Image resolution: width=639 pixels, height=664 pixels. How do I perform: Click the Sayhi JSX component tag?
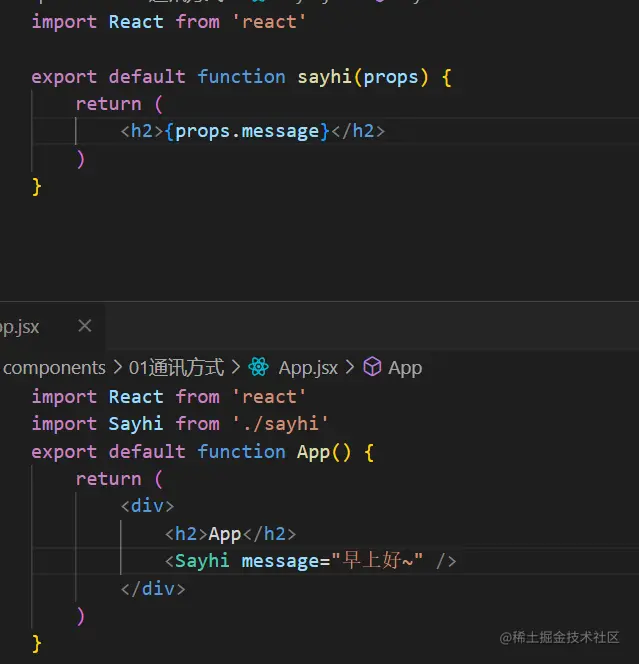[x=202, y=561]
